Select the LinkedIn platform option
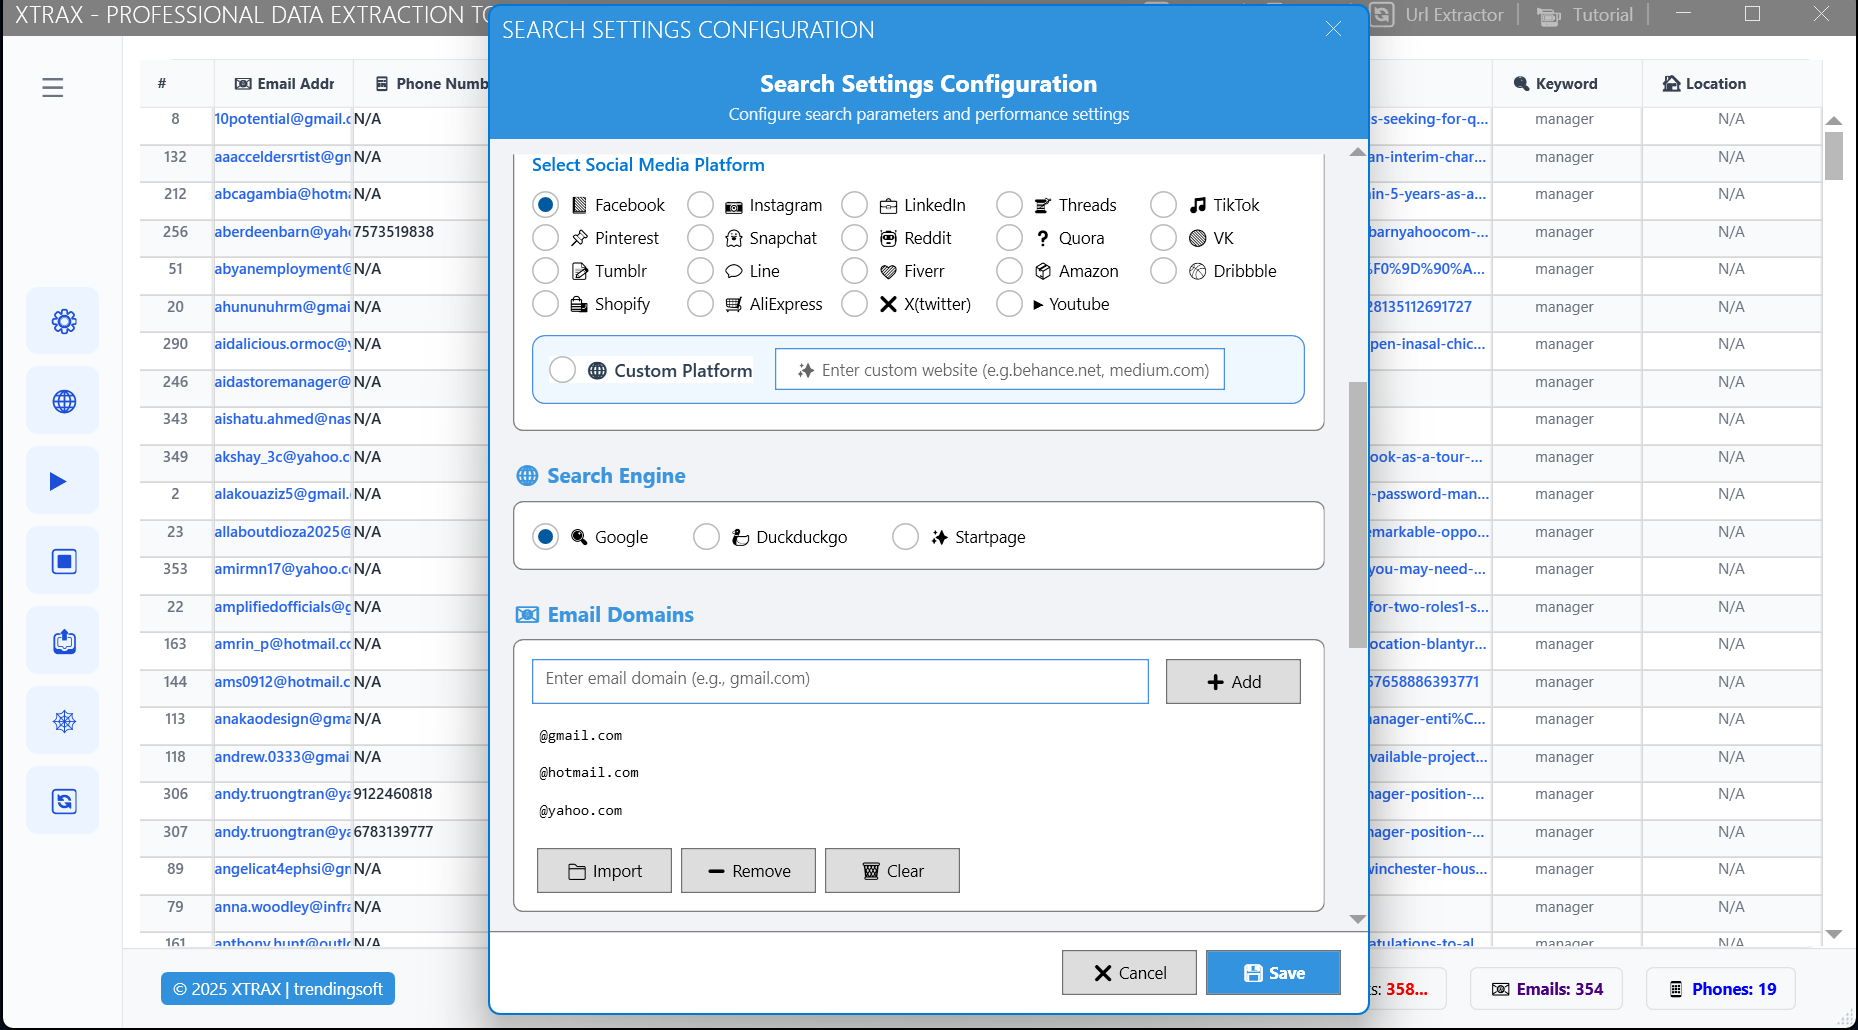Image resolution: width=1858 pixels, height=1030 pixels. [x=855, y=205]
